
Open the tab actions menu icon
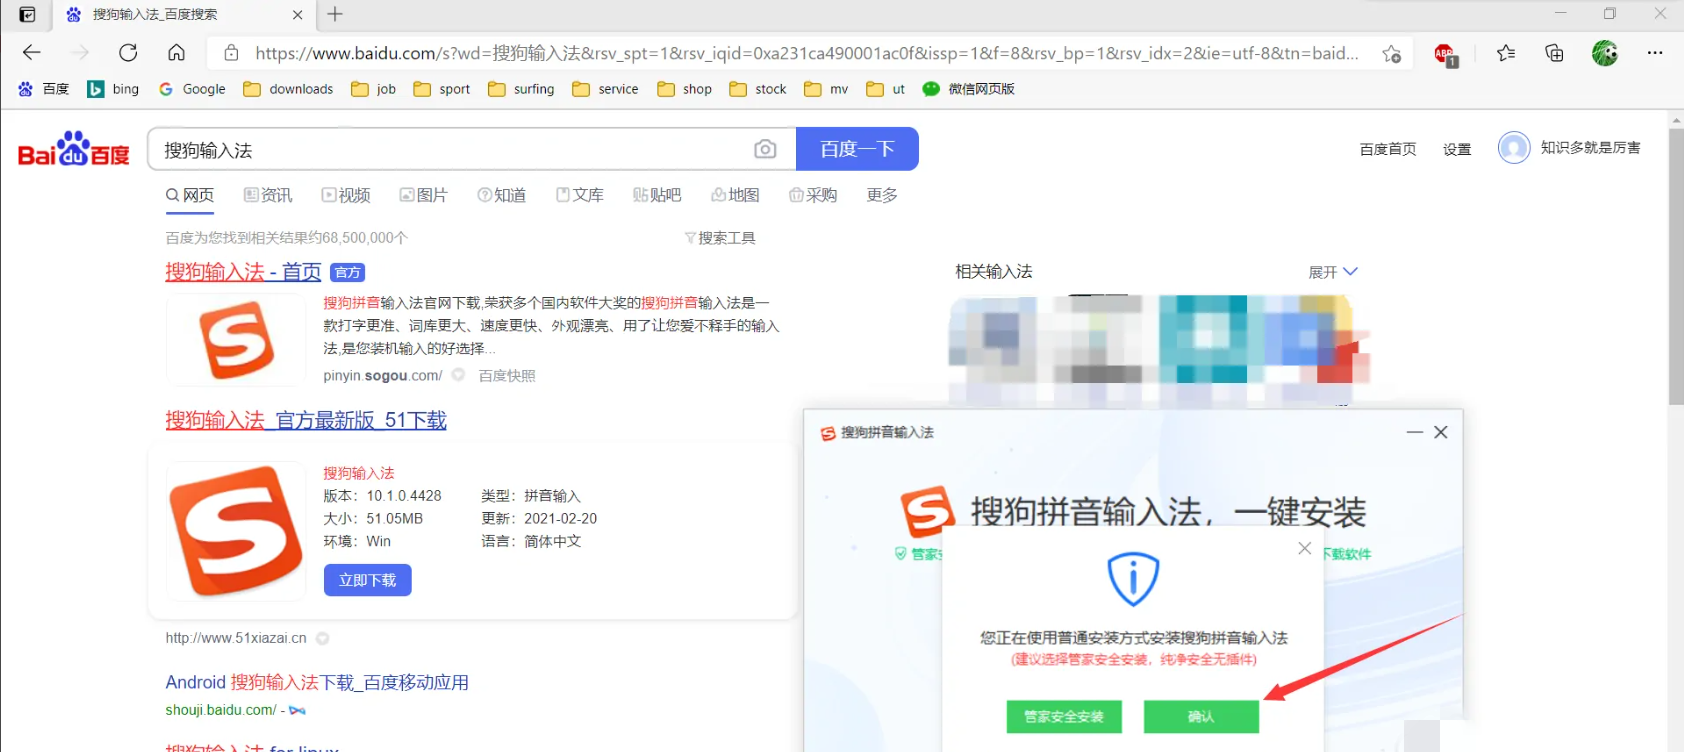click(28, 14)
